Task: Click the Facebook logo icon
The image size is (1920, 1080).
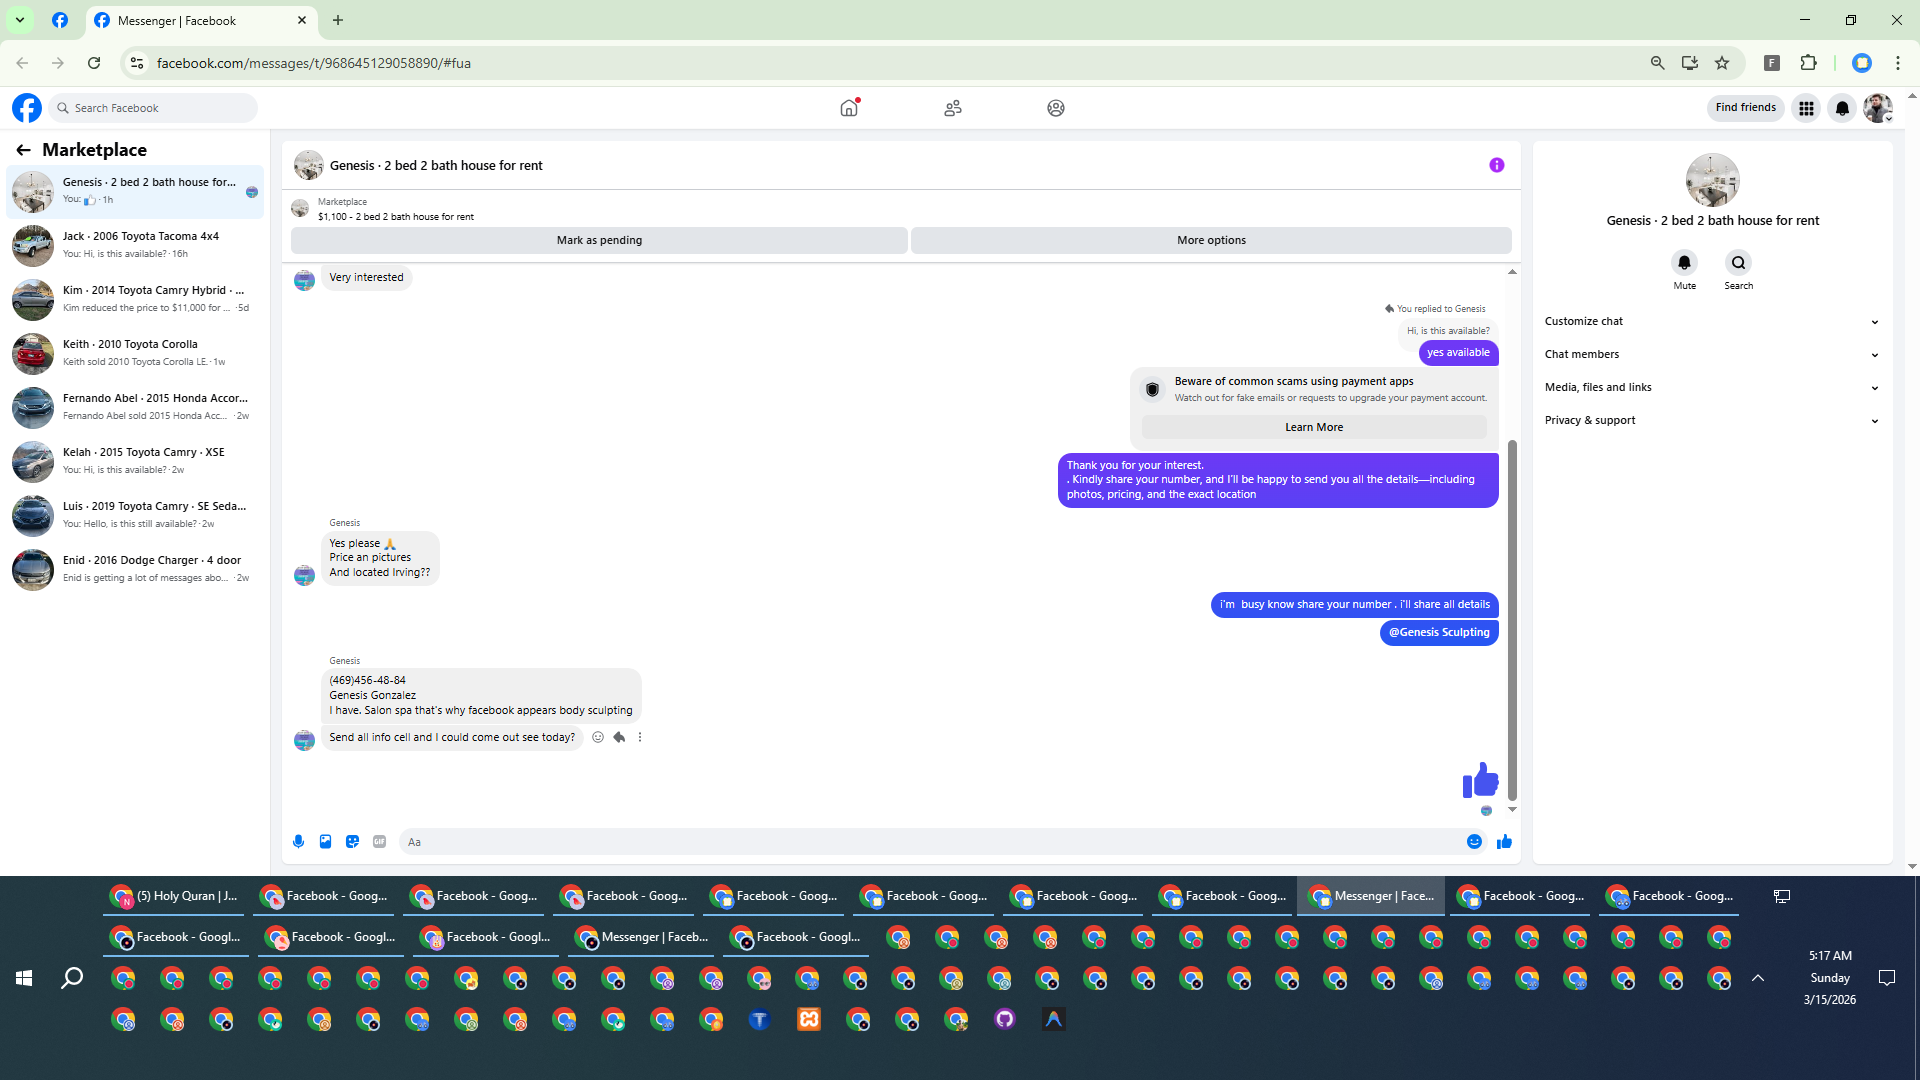Action: (27, 108)
